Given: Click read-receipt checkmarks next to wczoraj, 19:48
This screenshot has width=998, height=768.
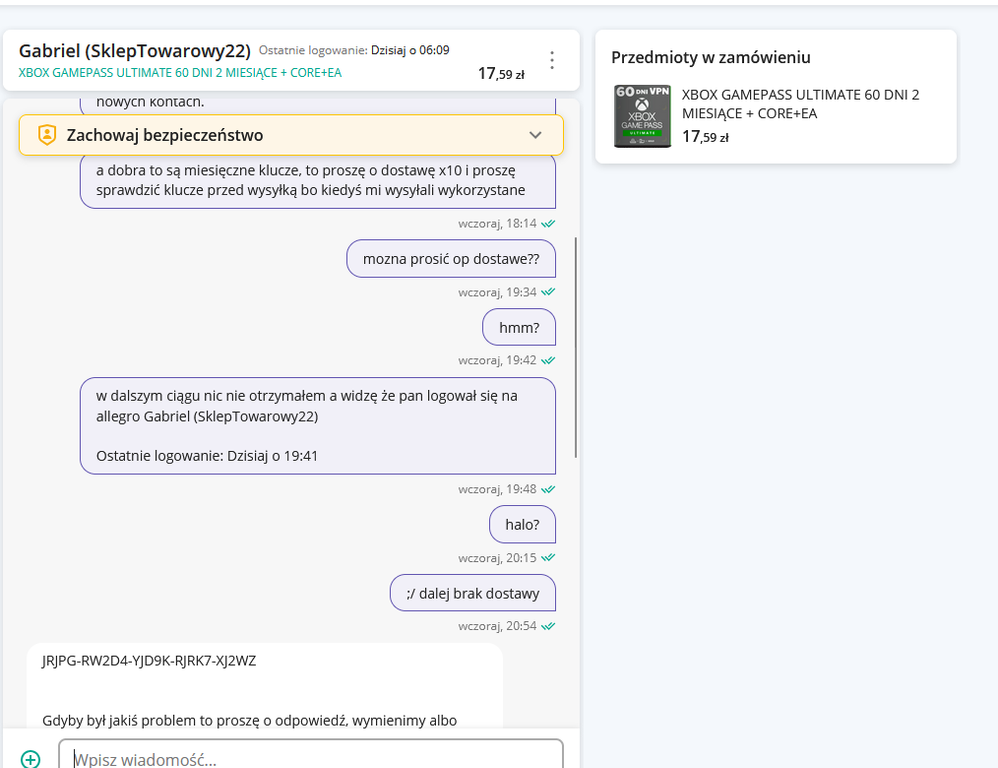Looking at the screenshot, I should pos(548,489).
